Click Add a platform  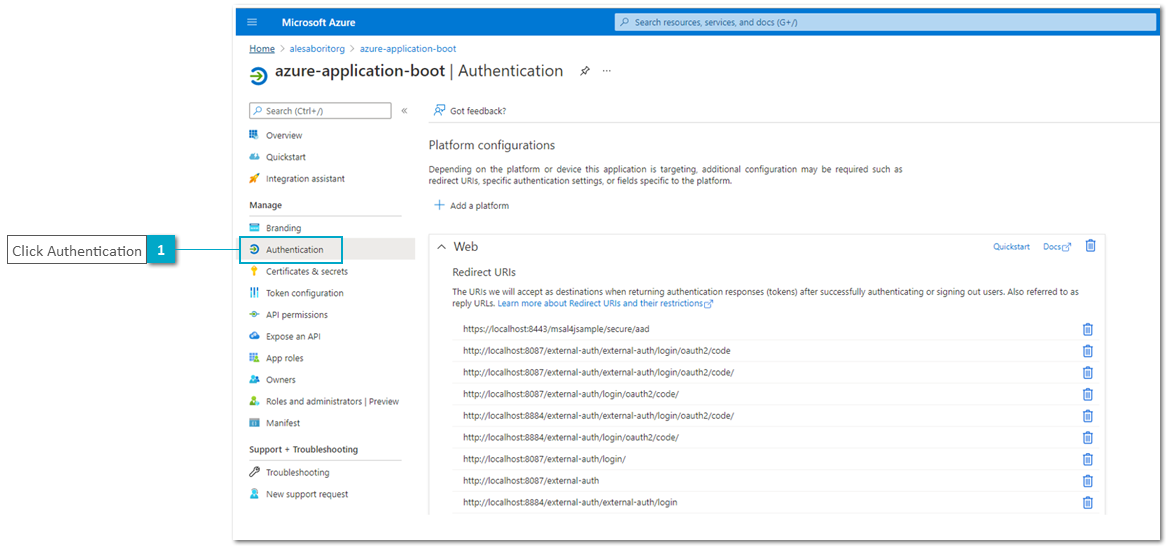tap(472, 205)
